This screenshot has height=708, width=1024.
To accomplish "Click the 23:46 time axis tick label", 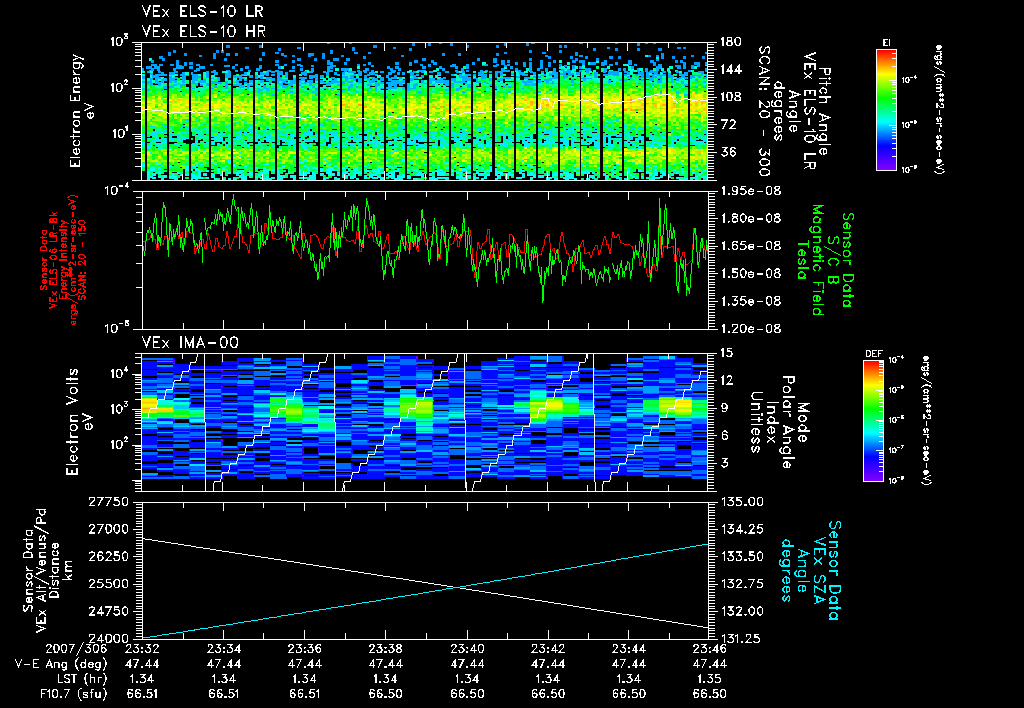I will coord(710,649).
